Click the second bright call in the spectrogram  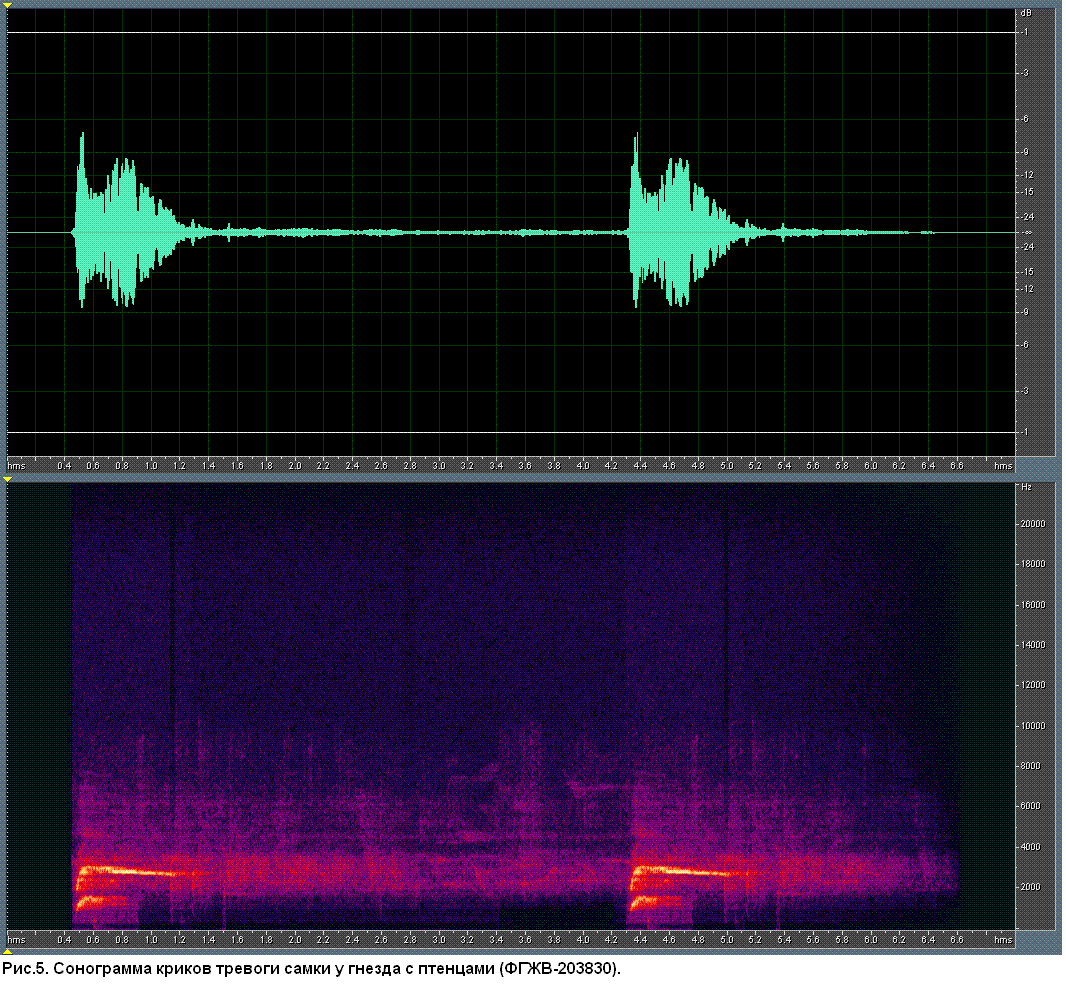click(680, 887)
